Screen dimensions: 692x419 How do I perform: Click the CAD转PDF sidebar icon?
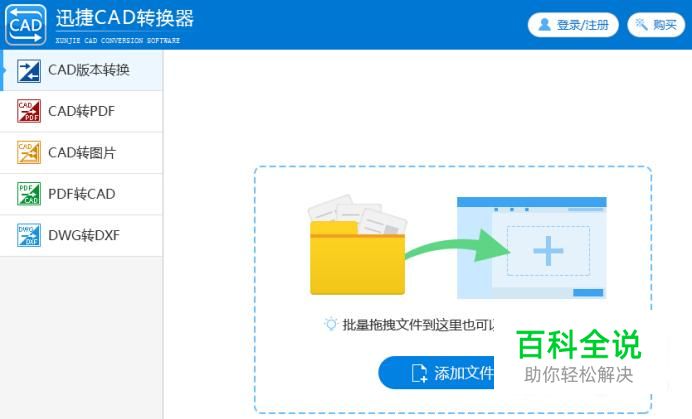[29, 111]
